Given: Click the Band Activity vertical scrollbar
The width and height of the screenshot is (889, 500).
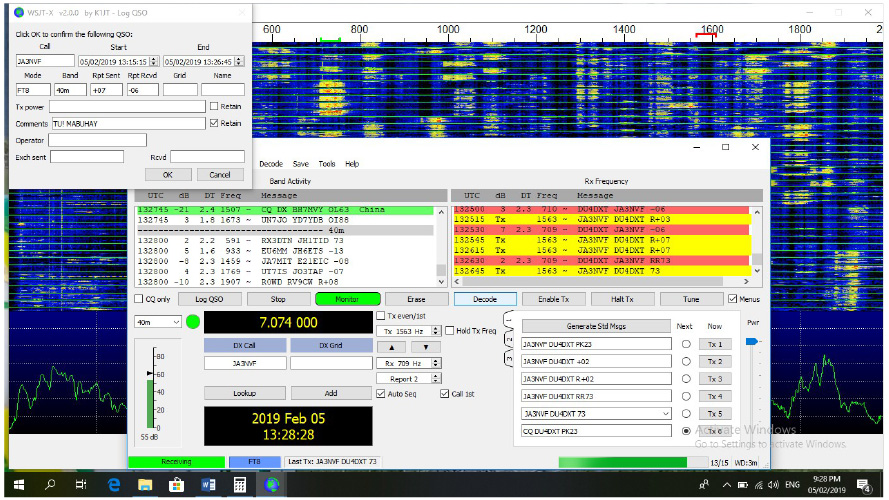Looking at the screenshot, I should (441, 246).
